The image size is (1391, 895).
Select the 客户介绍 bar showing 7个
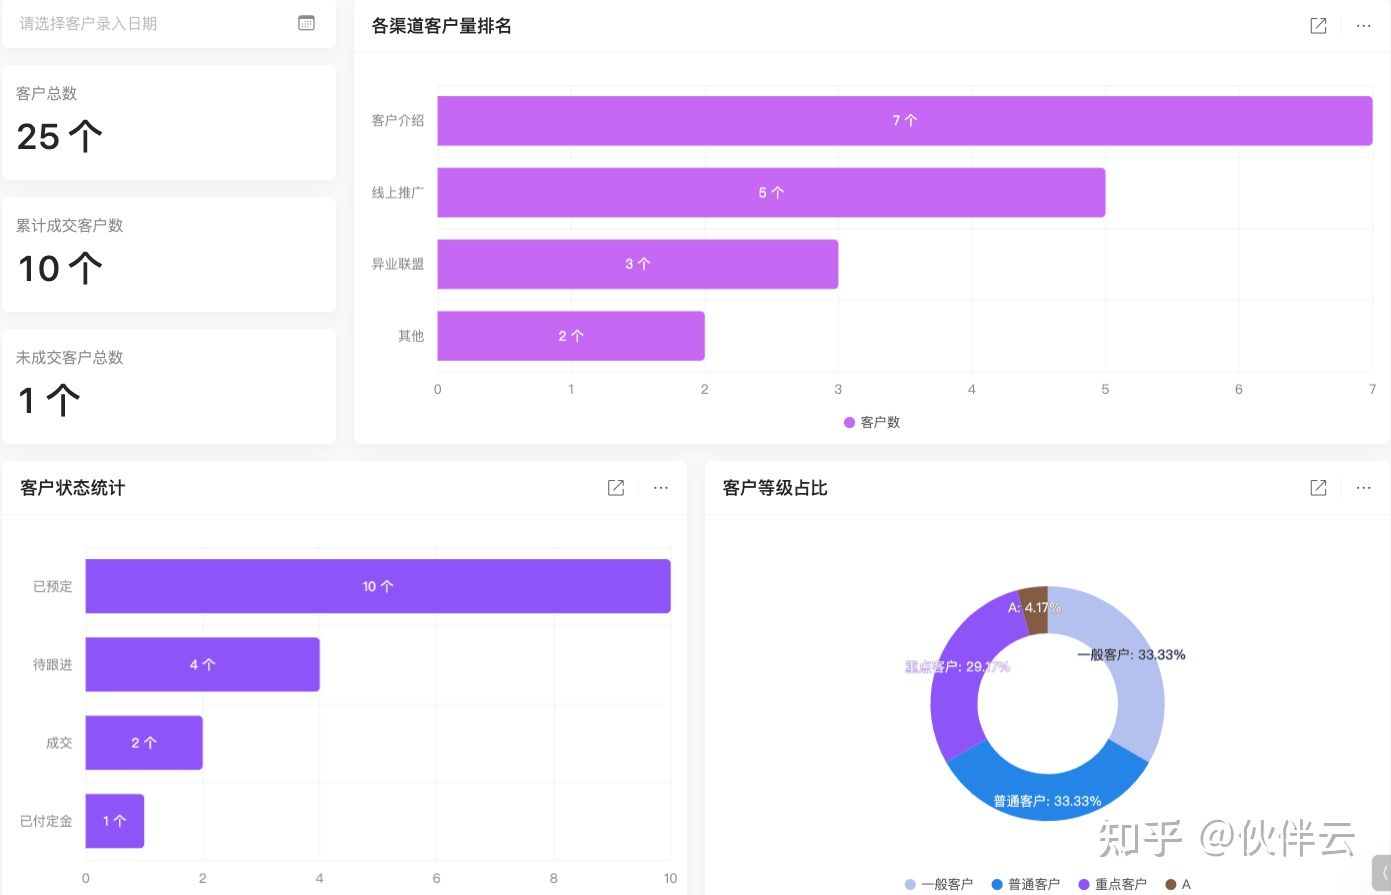tap(904, 121)
